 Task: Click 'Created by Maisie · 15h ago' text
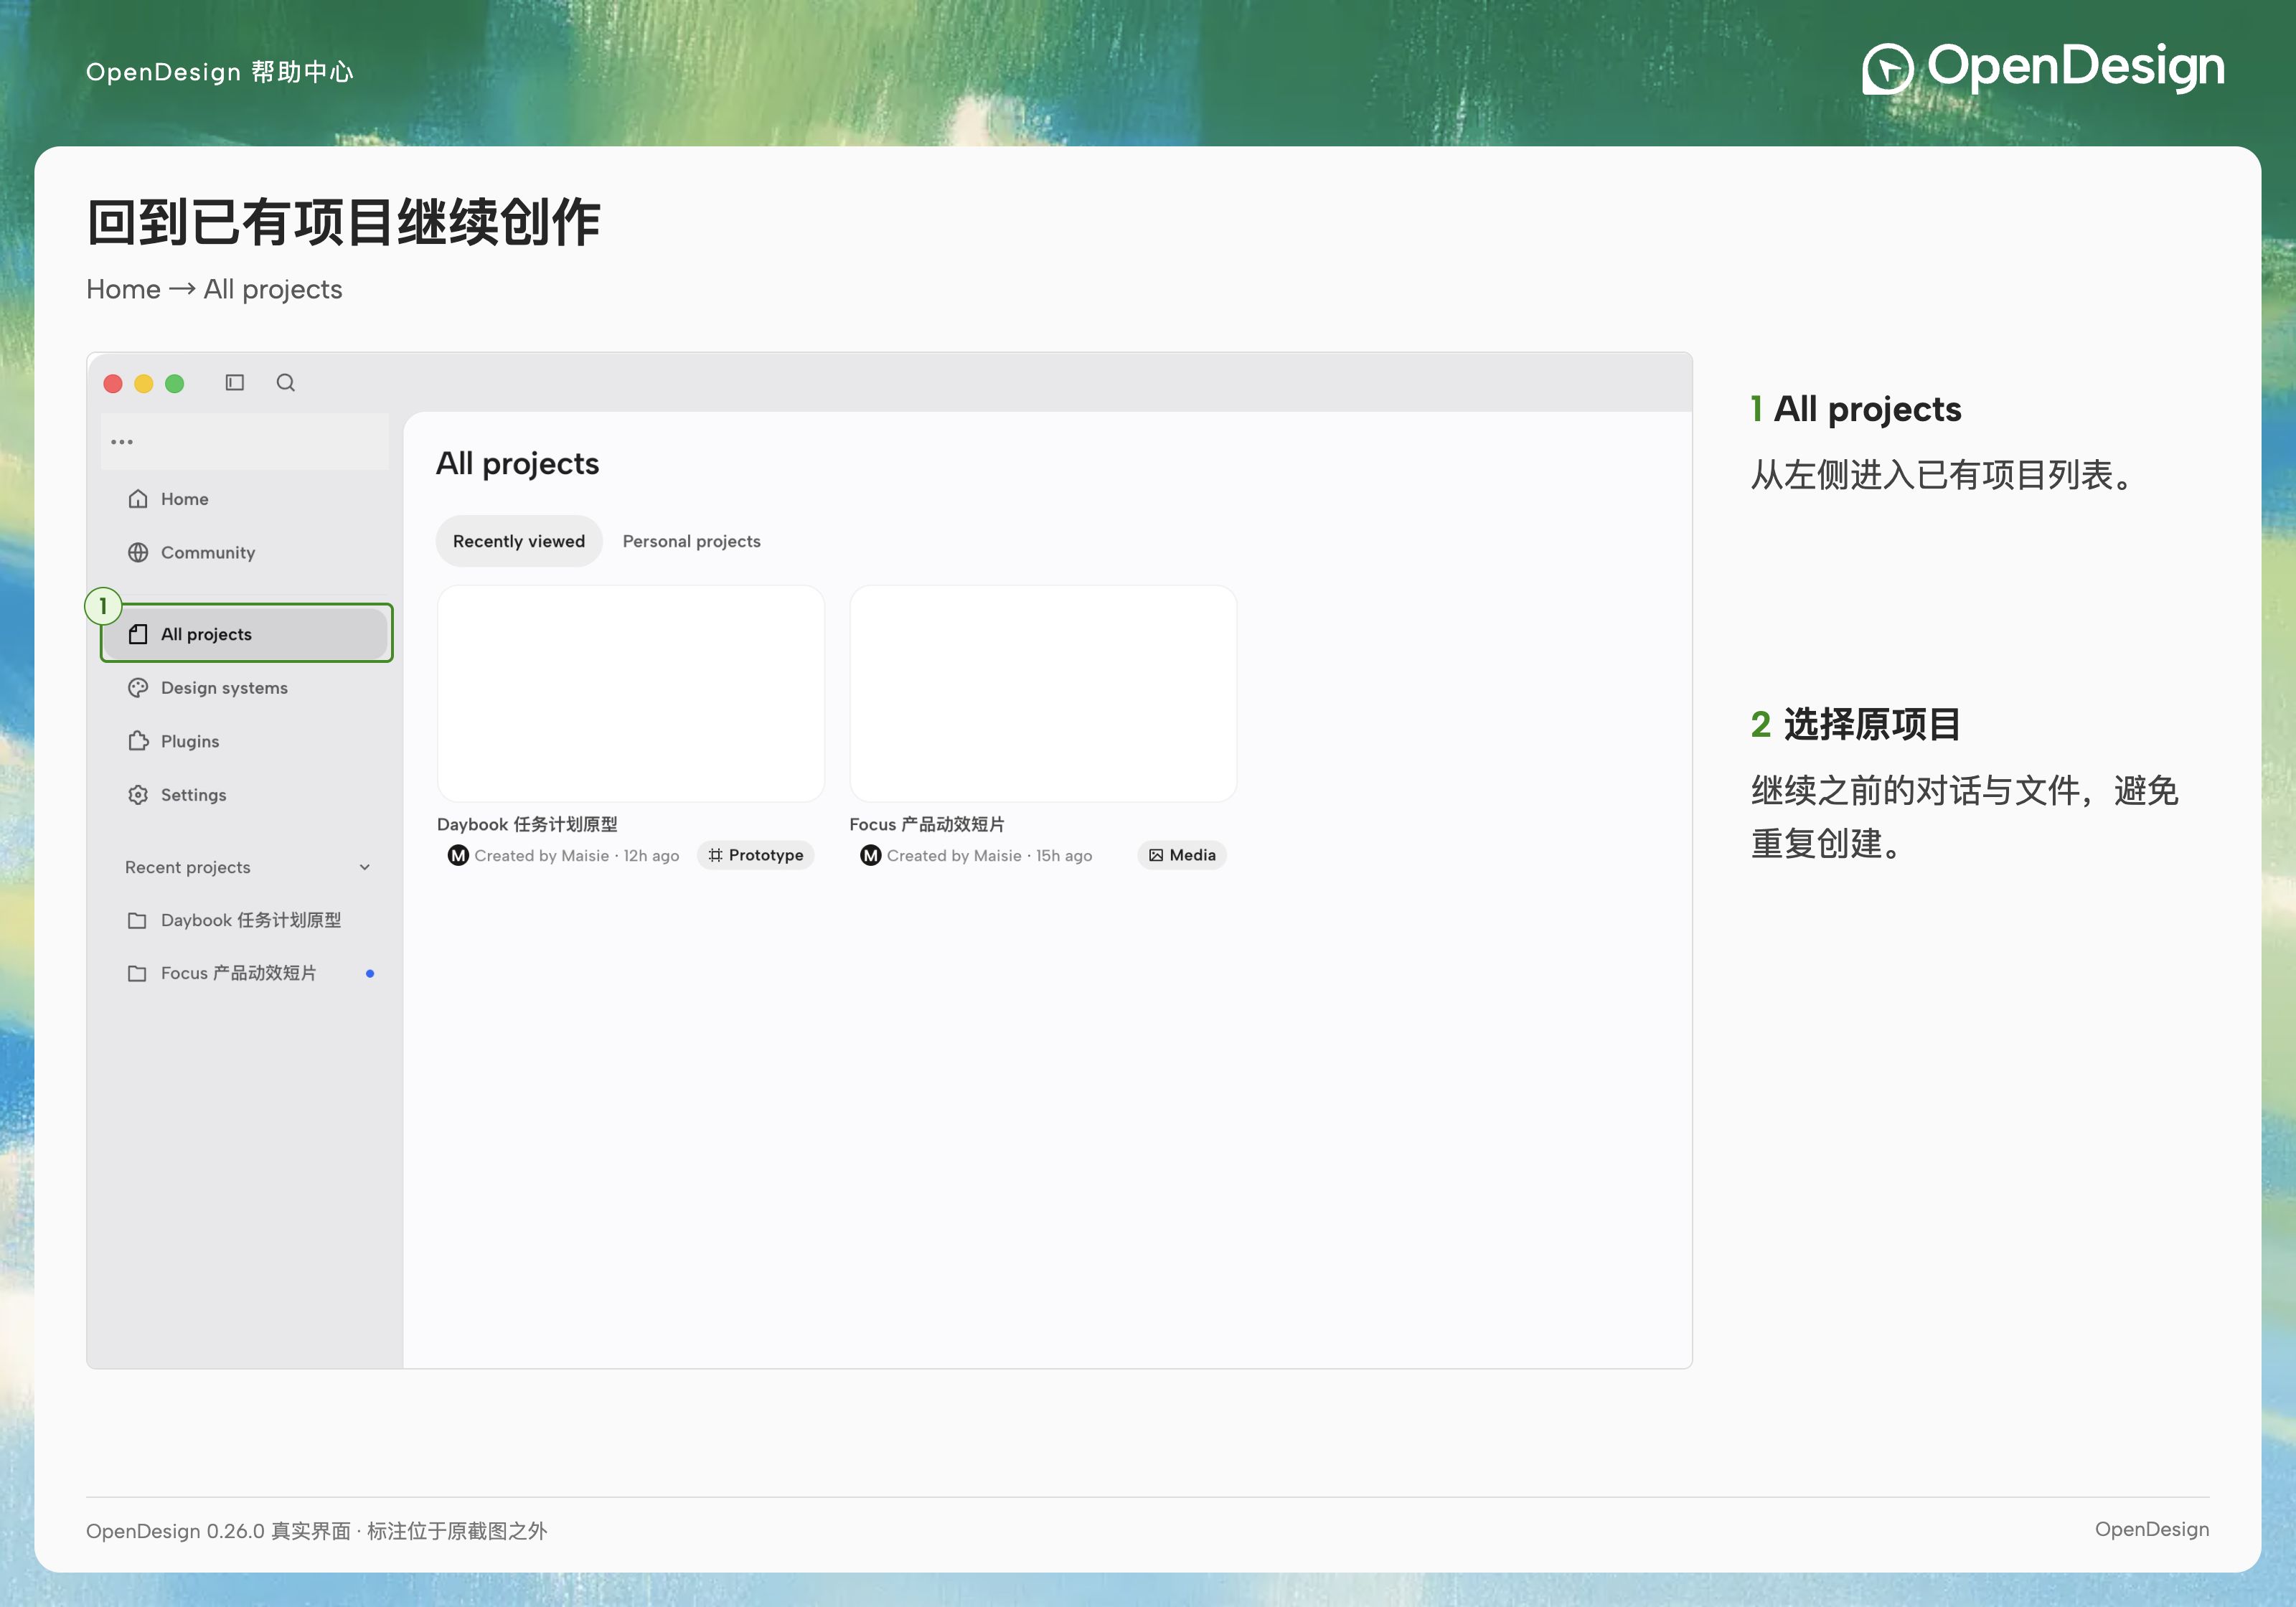point(989,856)
